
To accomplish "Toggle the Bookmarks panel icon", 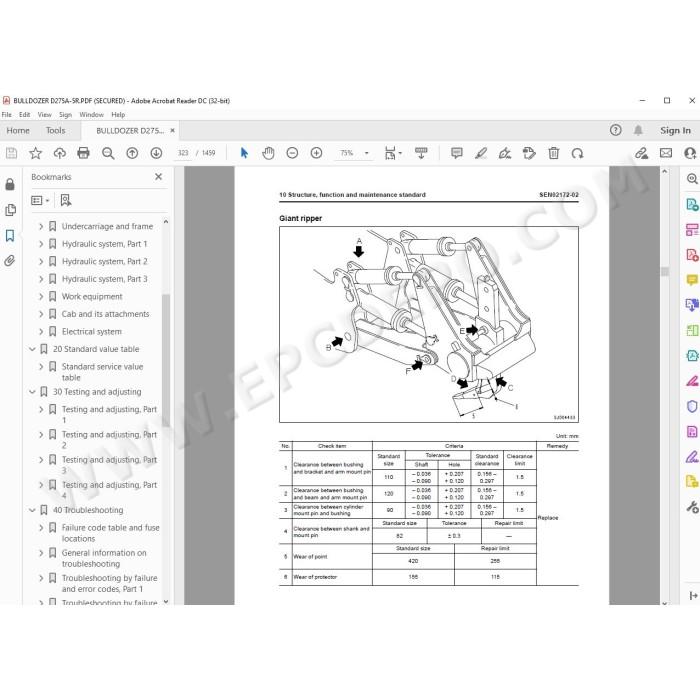I will click(x=10, y=235).
